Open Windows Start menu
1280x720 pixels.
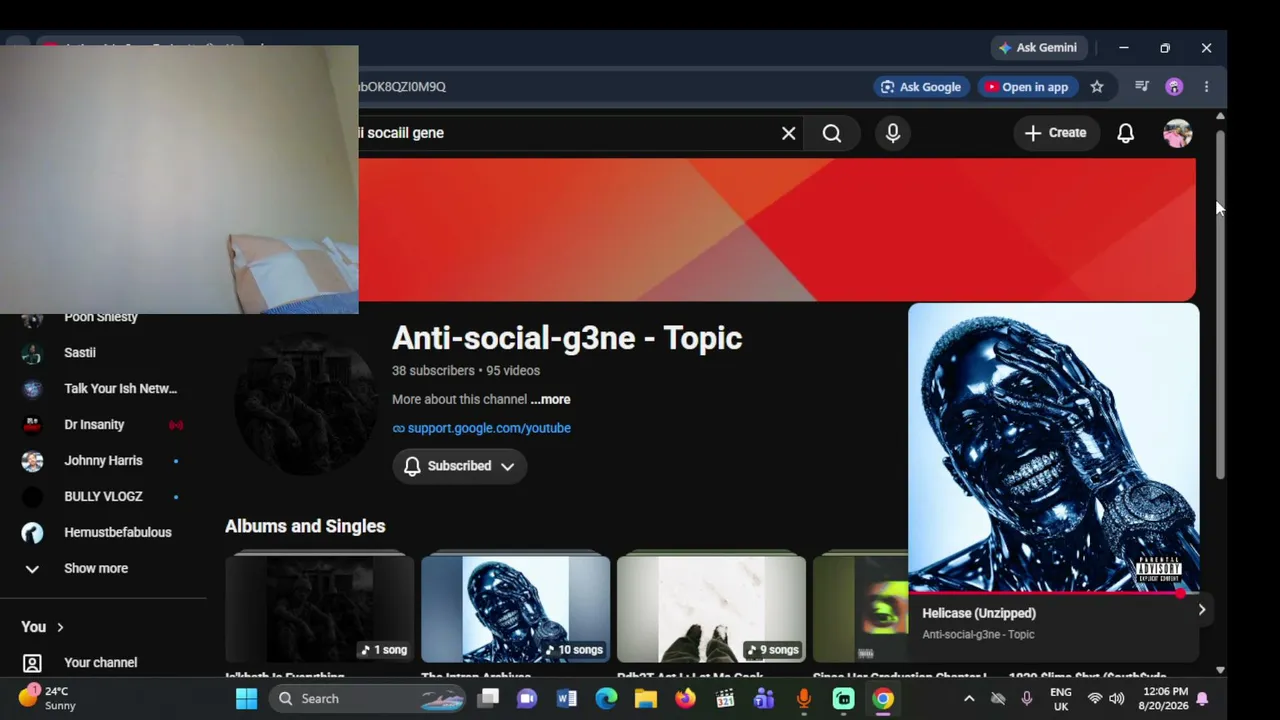(x=246, y=699)
